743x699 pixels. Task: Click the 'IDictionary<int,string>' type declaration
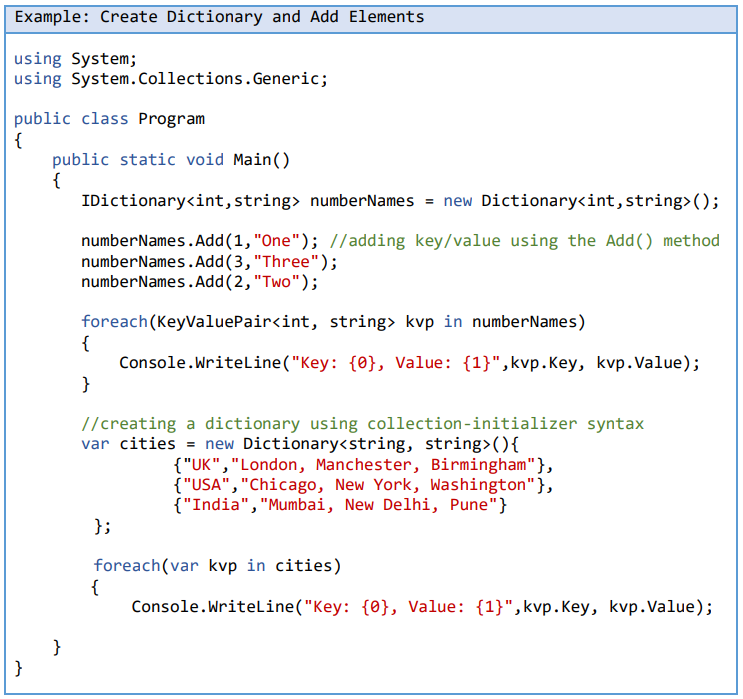coord(190,201)
